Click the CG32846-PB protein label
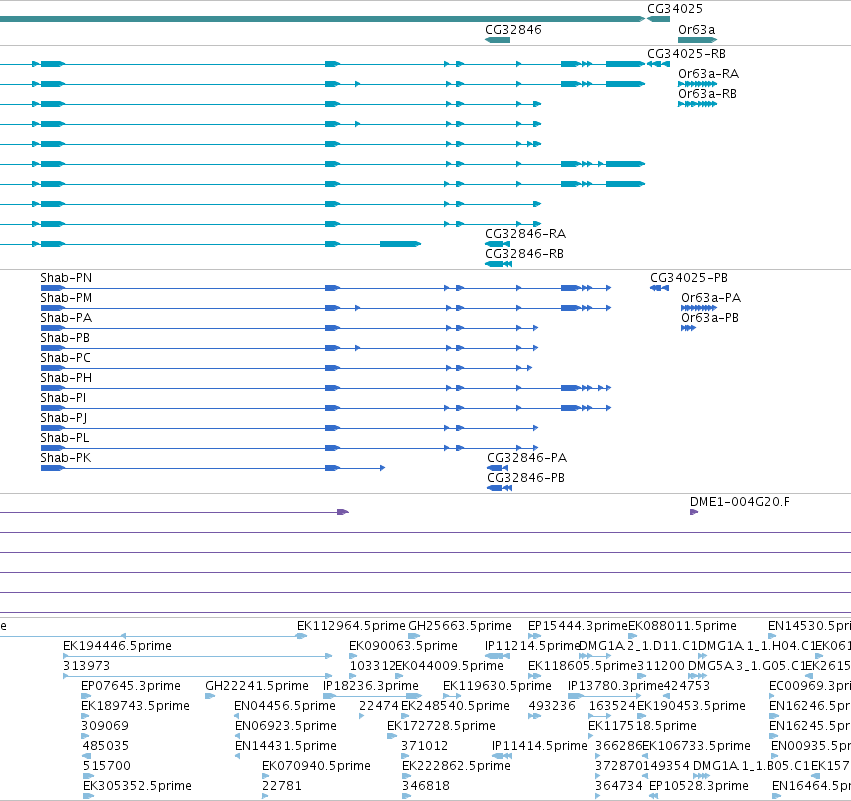The image size is (851, 801). click(526, 478)
